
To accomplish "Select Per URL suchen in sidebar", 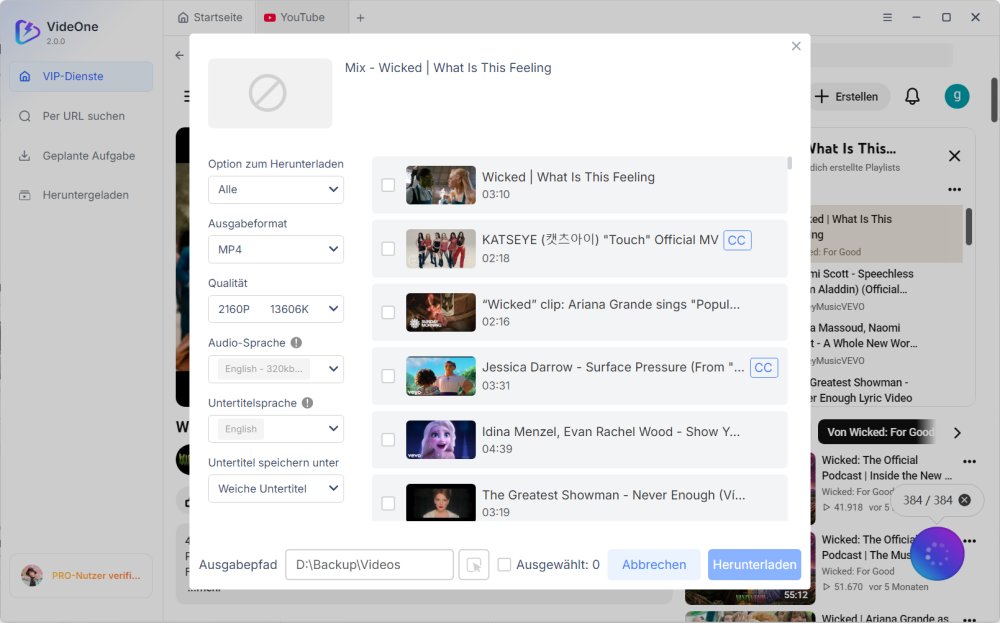I will pos(81,116).
